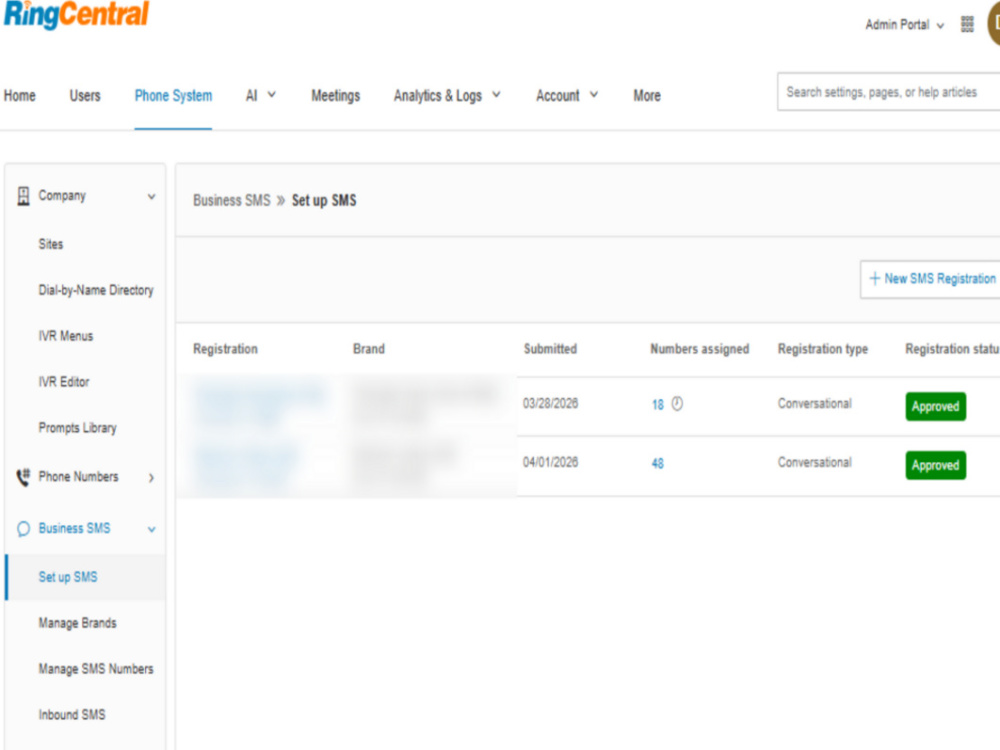The width and height of the screenshot is (1000, 750).
Task: Click the Phone Numbers handset icon
Action: [x=24, y=477]
